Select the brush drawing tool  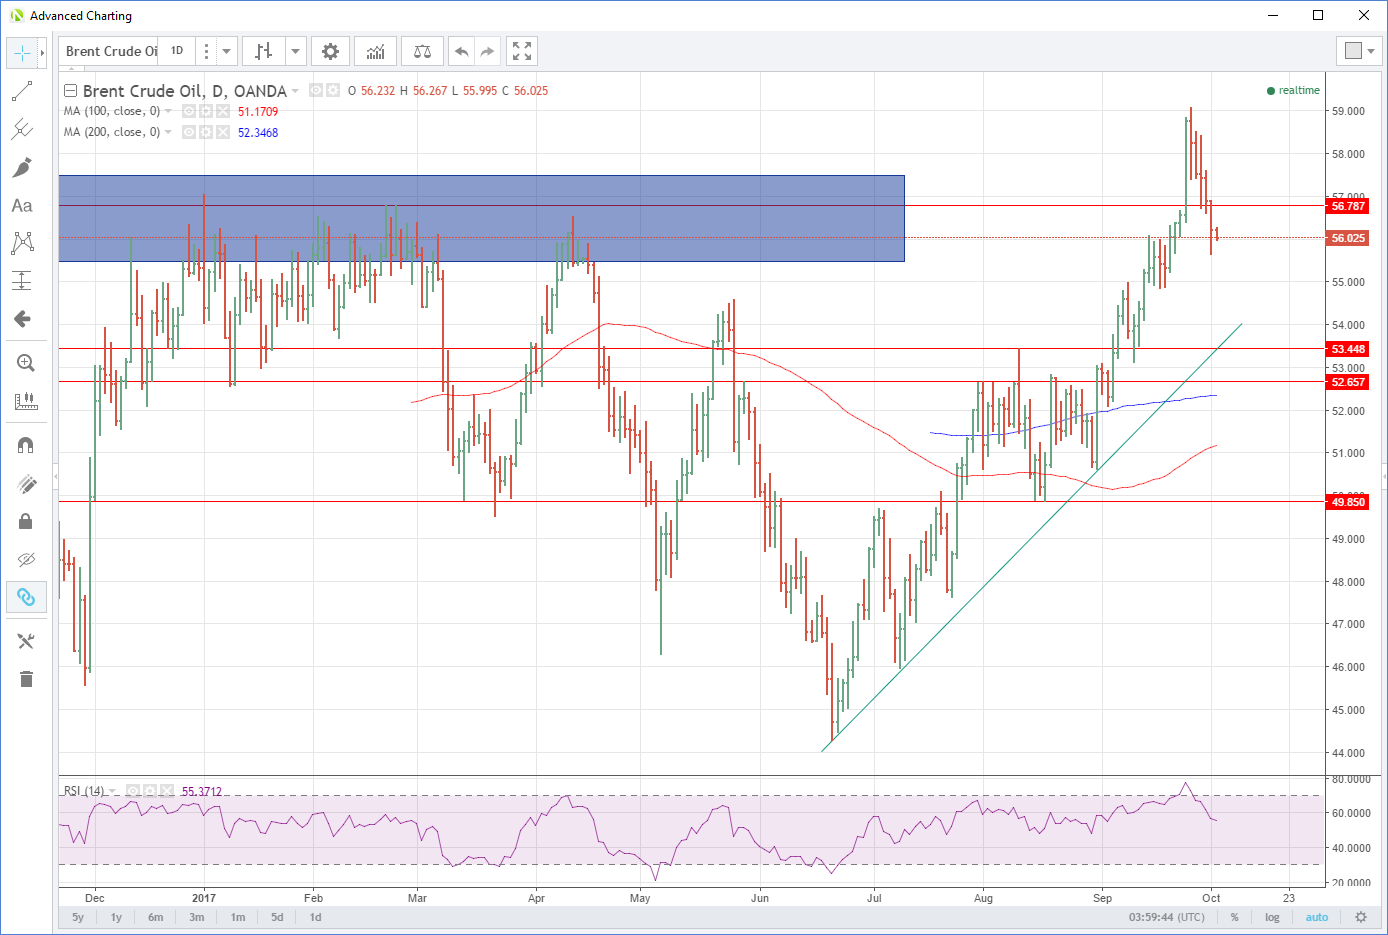coord(22,167)
